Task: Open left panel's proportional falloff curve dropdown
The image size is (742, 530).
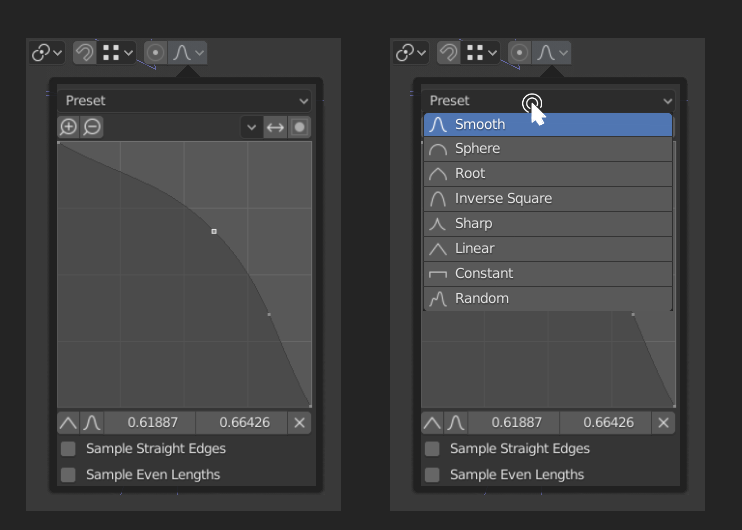Action: tap(188, 53)
